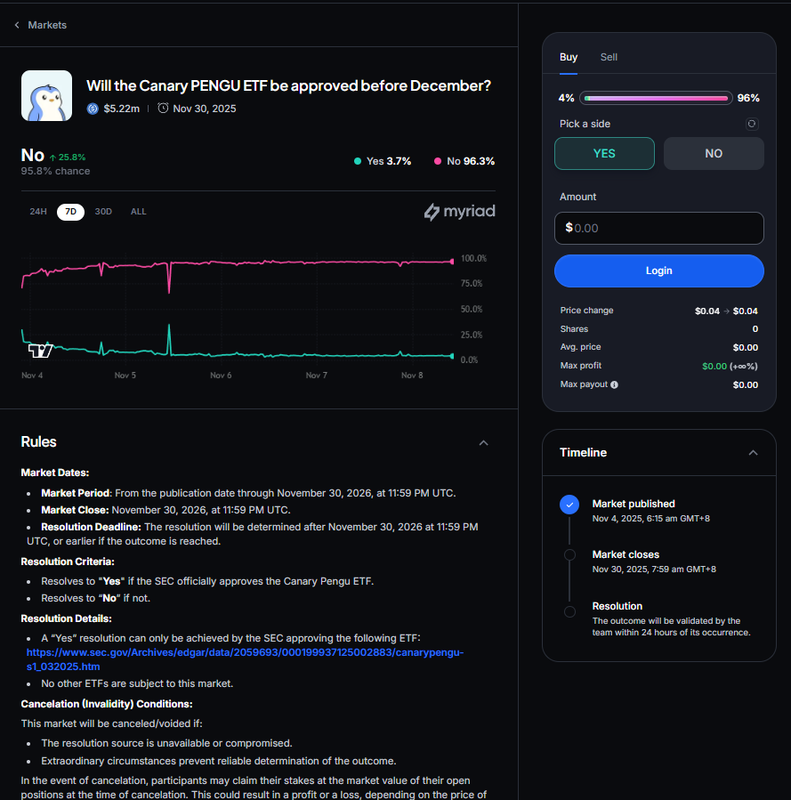Open the Buy tab

(x=568, y=57)
